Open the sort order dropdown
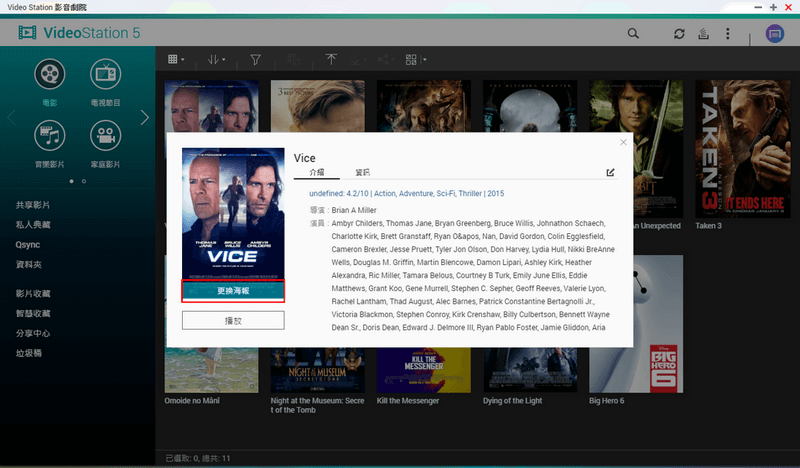 point(216,60)
